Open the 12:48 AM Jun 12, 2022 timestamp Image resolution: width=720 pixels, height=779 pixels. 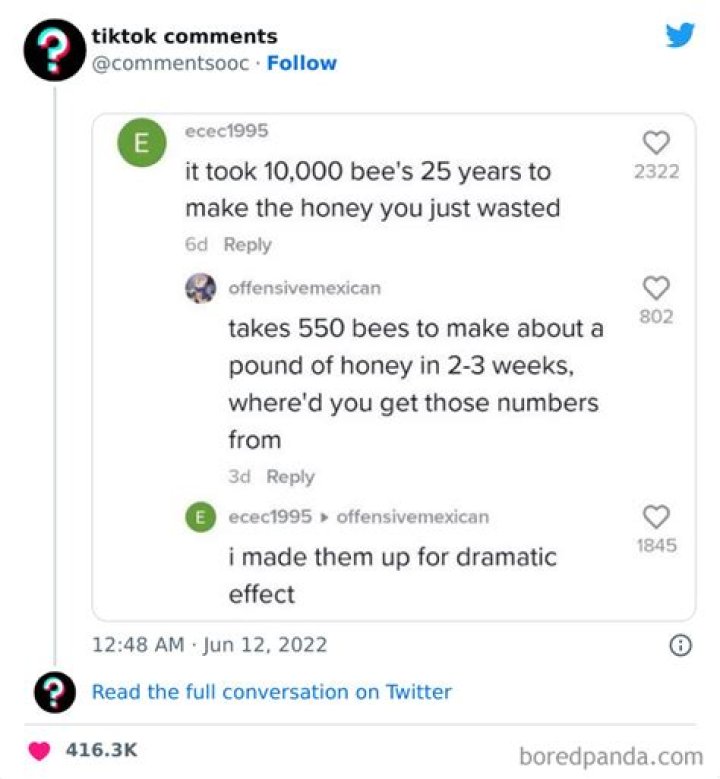(x=210, y=645)
